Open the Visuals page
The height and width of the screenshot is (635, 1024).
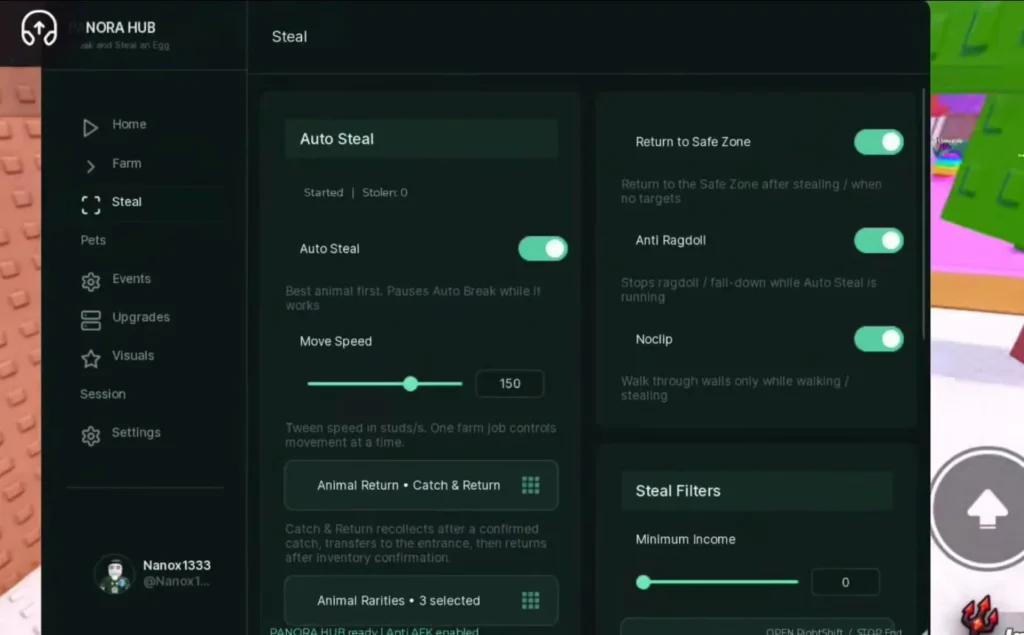click(133, 356)
